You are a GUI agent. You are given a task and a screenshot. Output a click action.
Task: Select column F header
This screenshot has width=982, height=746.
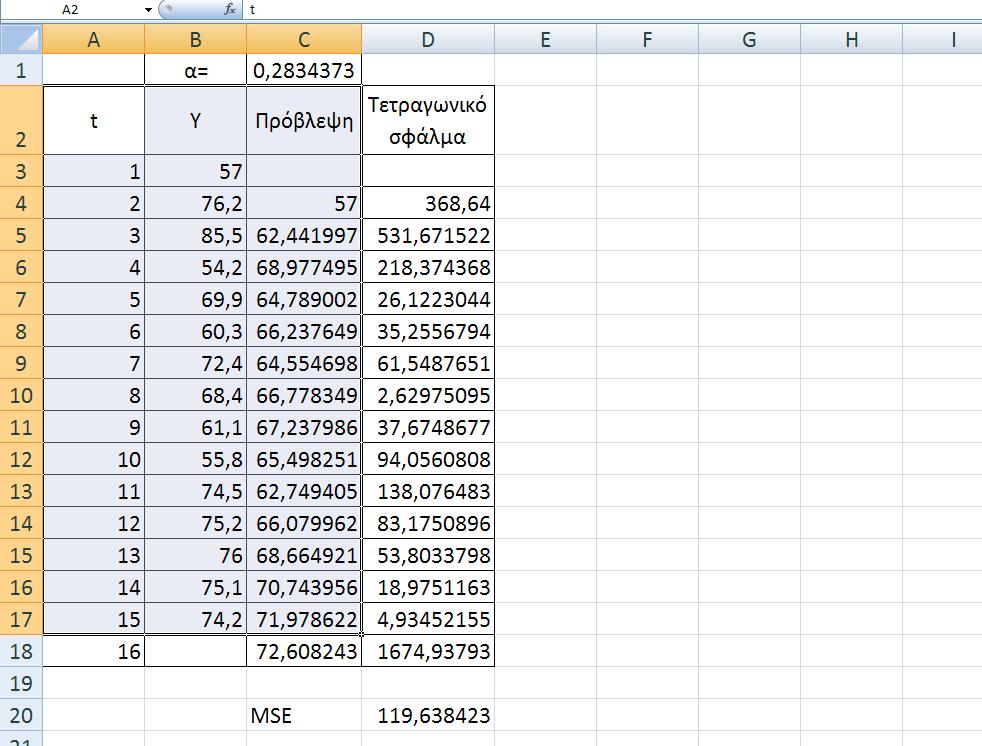point(648,39)
